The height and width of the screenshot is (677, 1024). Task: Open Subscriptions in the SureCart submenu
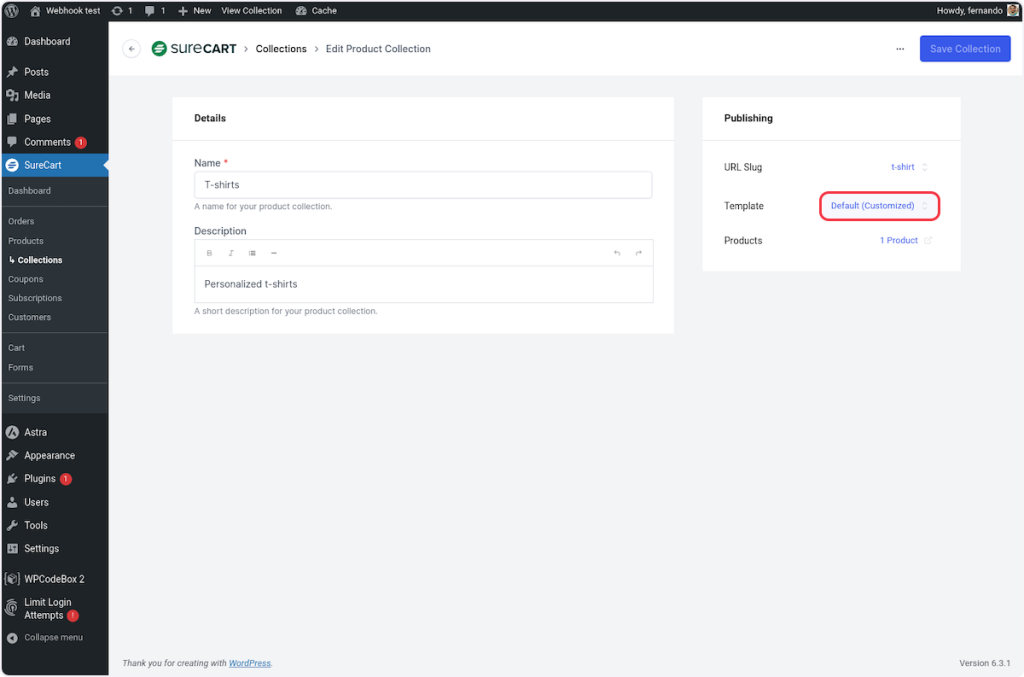(x=35, y=298)
